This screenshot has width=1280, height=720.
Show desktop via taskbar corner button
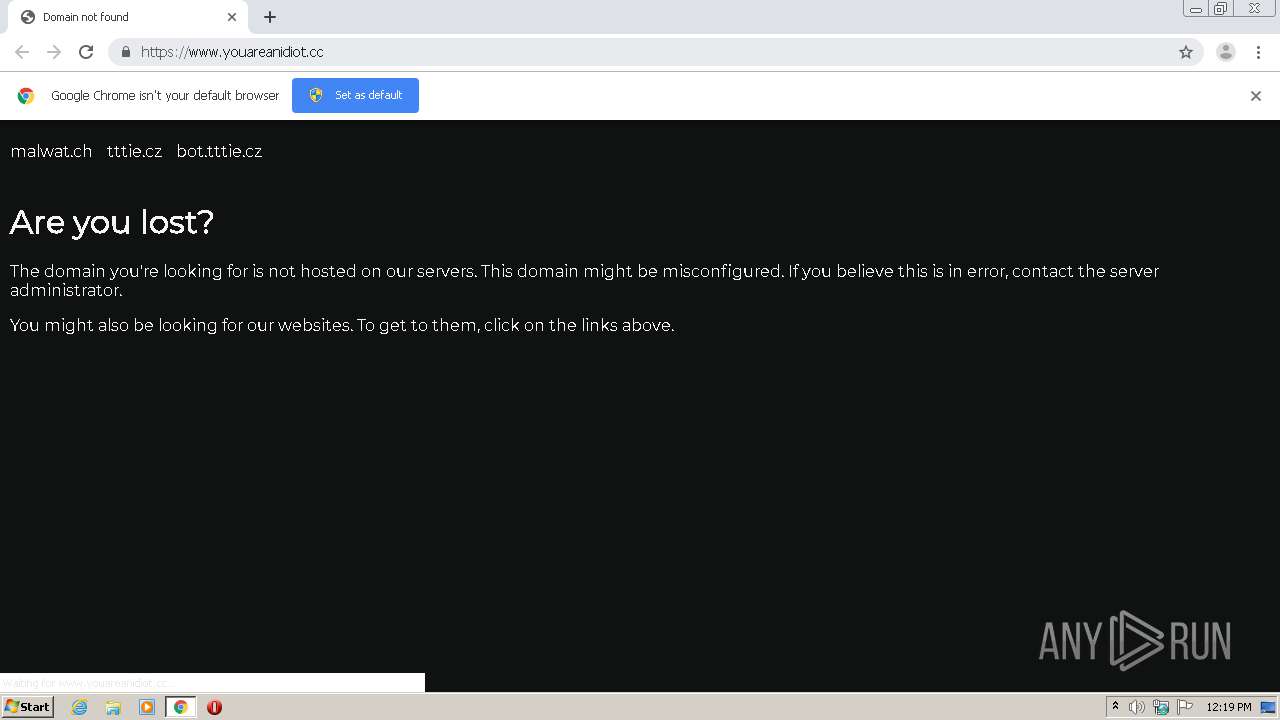(x=1268, y=707)
